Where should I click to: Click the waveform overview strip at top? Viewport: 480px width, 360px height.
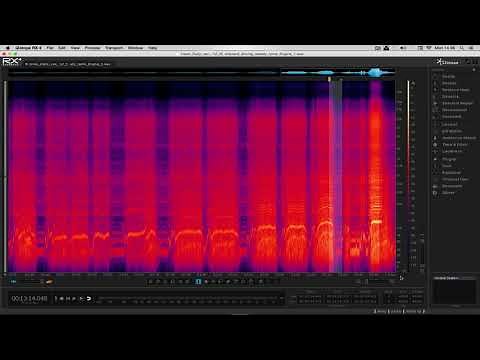202,72
